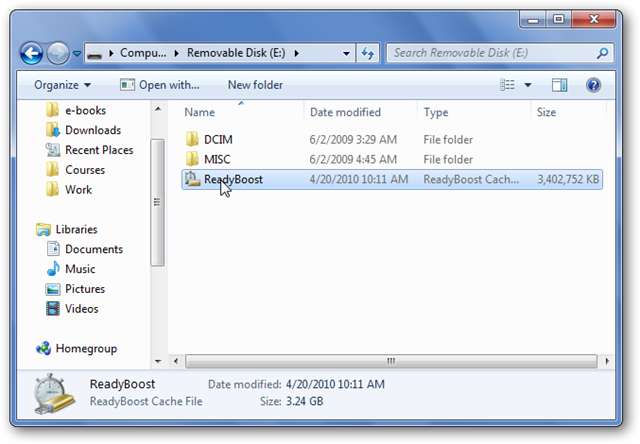Viewport: 640px width, 444px height.
Task: Select the DCIM folder
Action: coord(392,140)
